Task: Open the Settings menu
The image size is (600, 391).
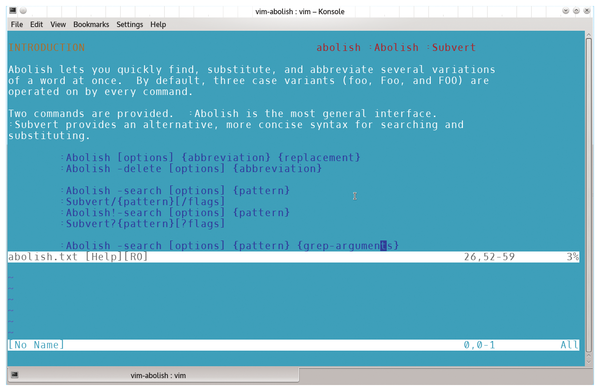Action: tap(130, 24)
